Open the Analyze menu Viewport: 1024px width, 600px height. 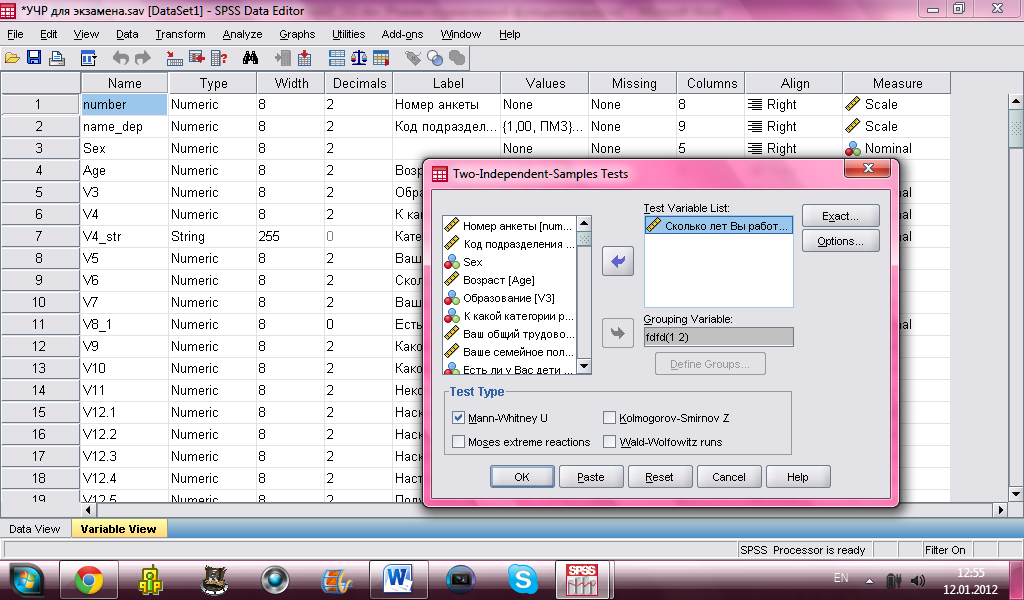point(242,34)
